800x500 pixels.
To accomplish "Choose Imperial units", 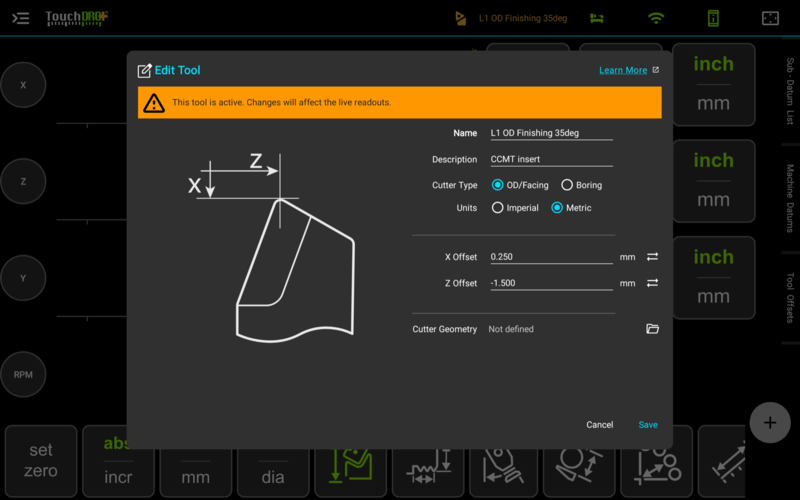I will 515,208.
